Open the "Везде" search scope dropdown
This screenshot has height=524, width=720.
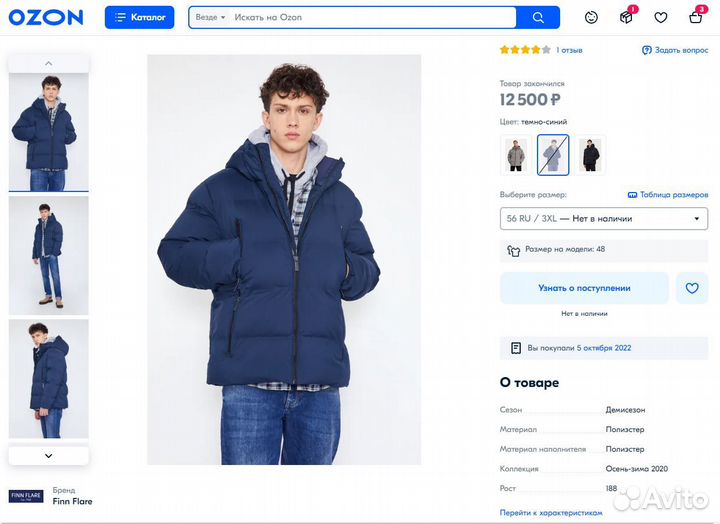(210, 17)
